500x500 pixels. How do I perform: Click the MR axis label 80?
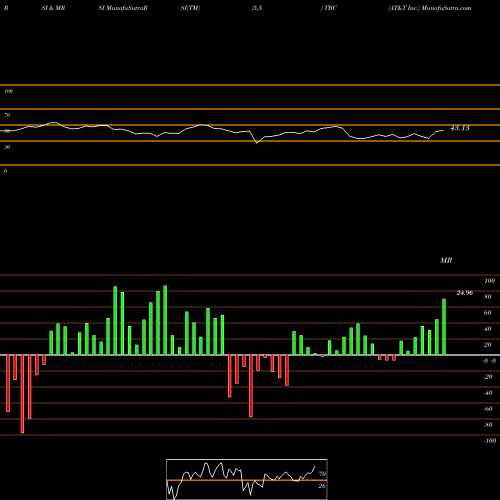[x=488, y=297]
